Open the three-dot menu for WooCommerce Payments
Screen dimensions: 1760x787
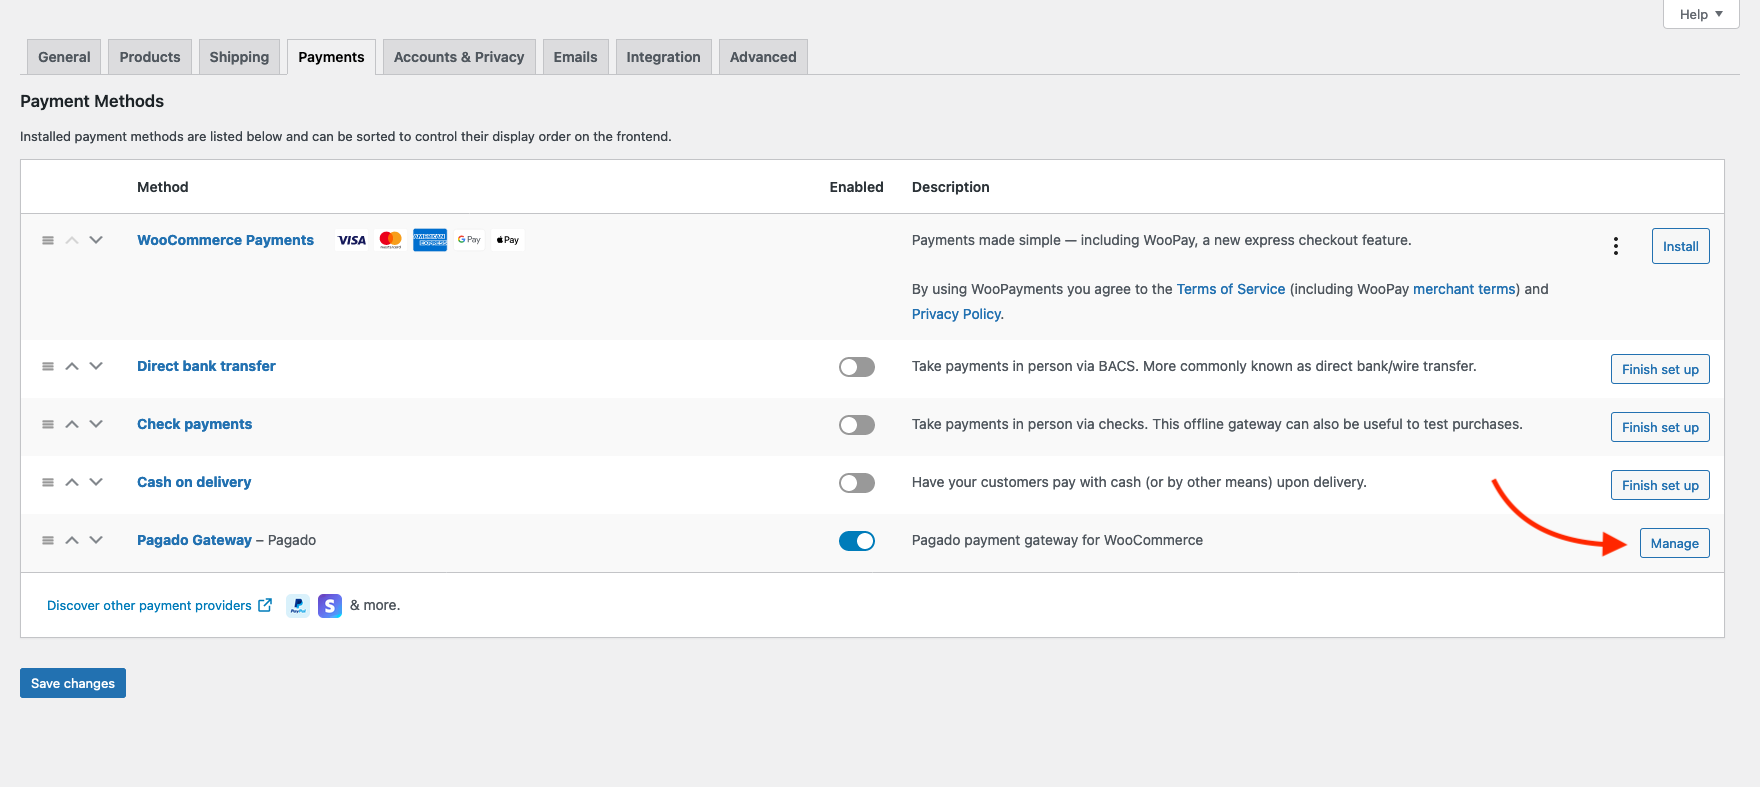1616,246
